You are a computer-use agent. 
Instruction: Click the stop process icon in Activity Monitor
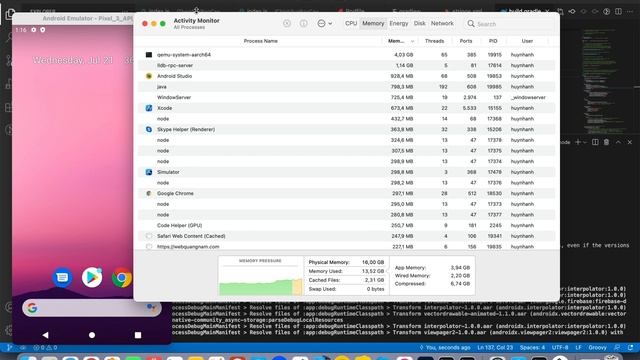coord(287,24)
